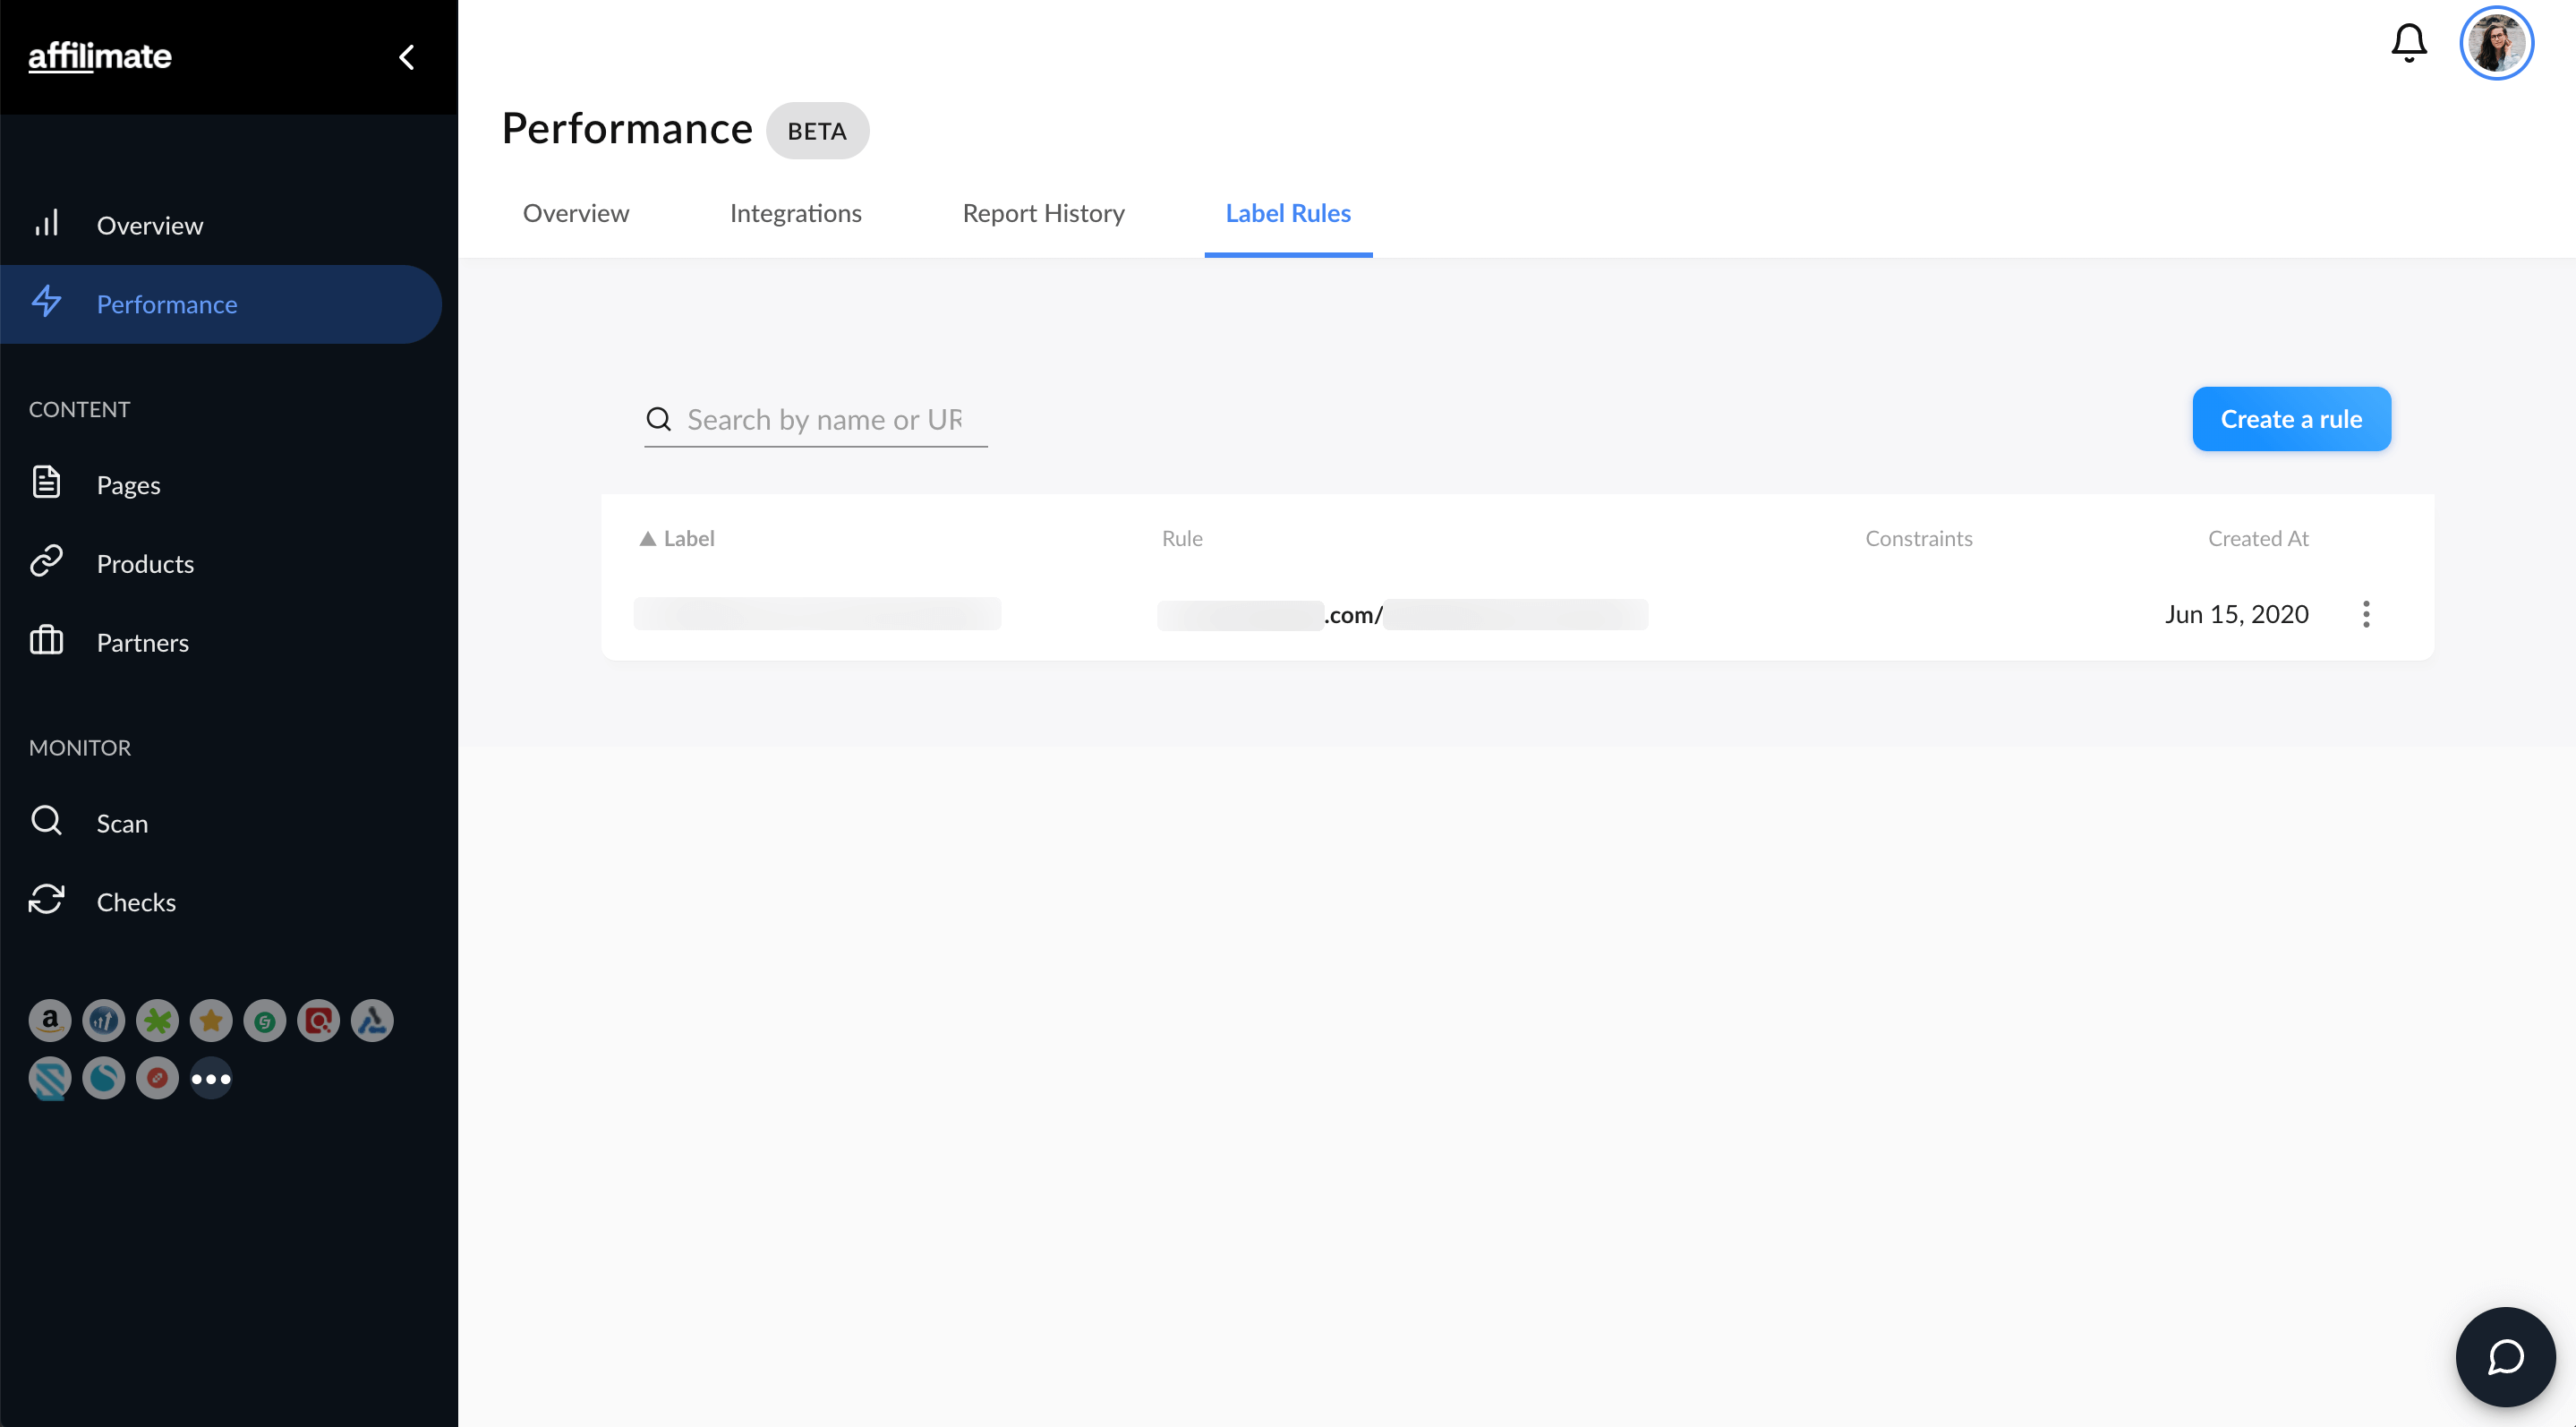The width and height of the screenshot is (2576, 1427).
Task: Click the Amazon affiliate partner icon
Action: [x=49, y=1021]
